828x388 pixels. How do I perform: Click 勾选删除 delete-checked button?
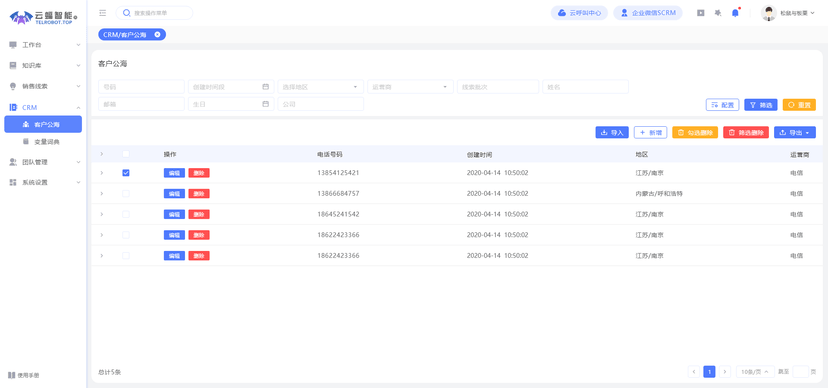(x=695, y=133)
